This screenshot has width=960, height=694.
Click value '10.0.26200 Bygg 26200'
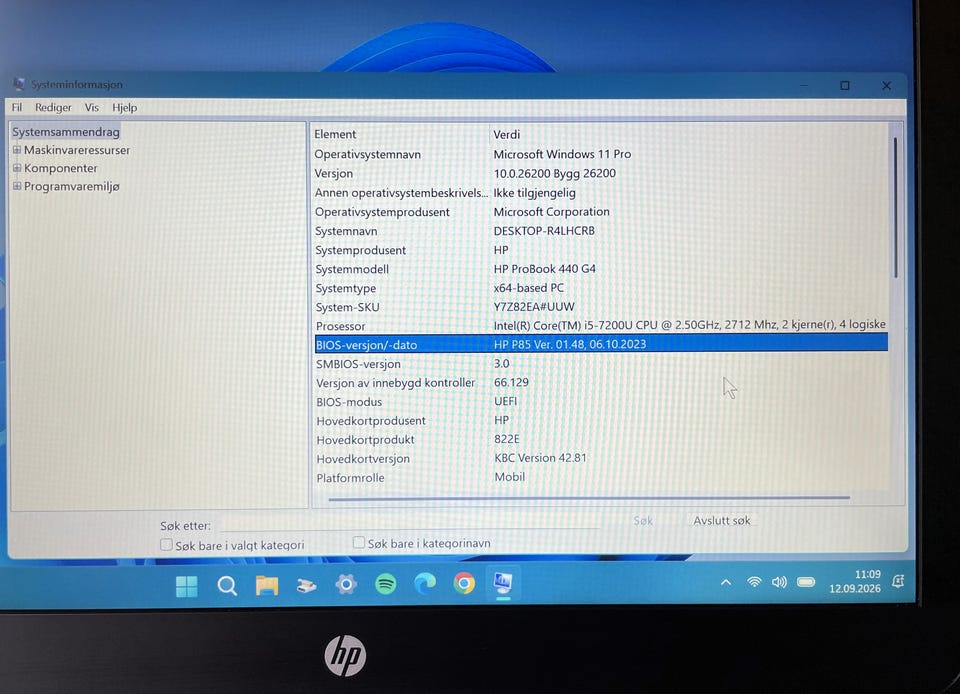point(555,173)
